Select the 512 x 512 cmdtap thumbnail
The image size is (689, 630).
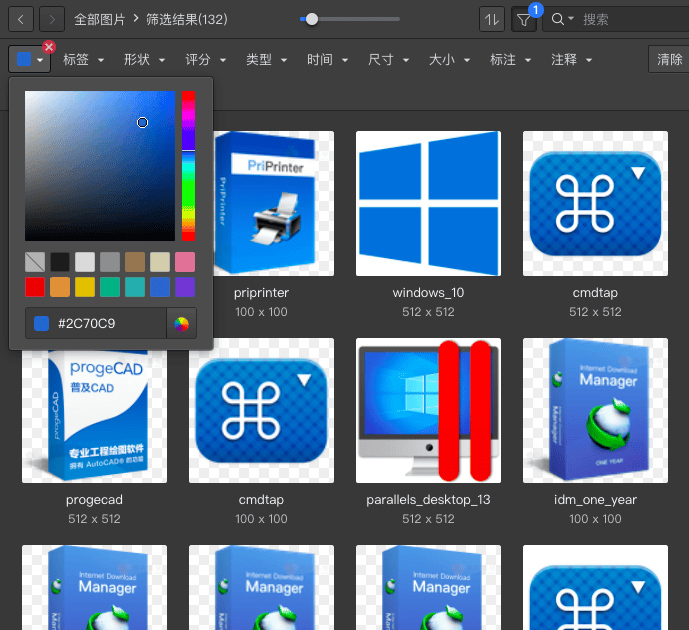(x=595, y=203)
